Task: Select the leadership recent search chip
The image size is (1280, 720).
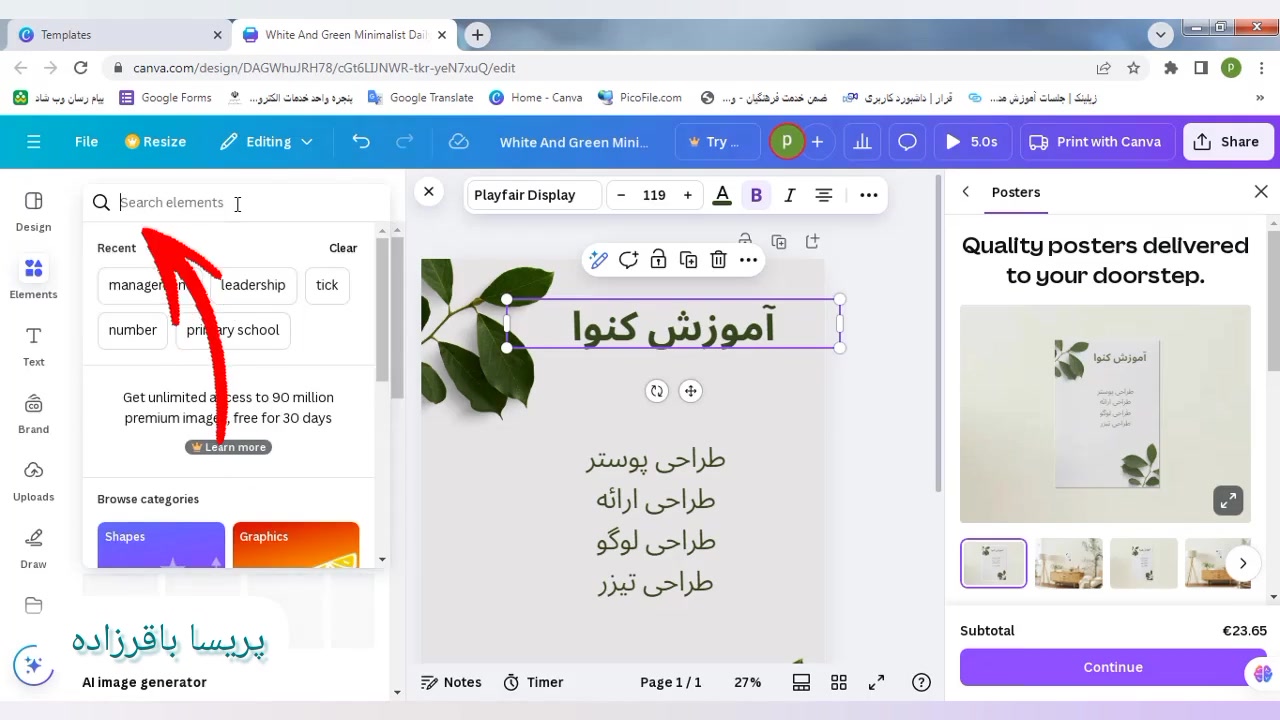Action: pos(253,285)
